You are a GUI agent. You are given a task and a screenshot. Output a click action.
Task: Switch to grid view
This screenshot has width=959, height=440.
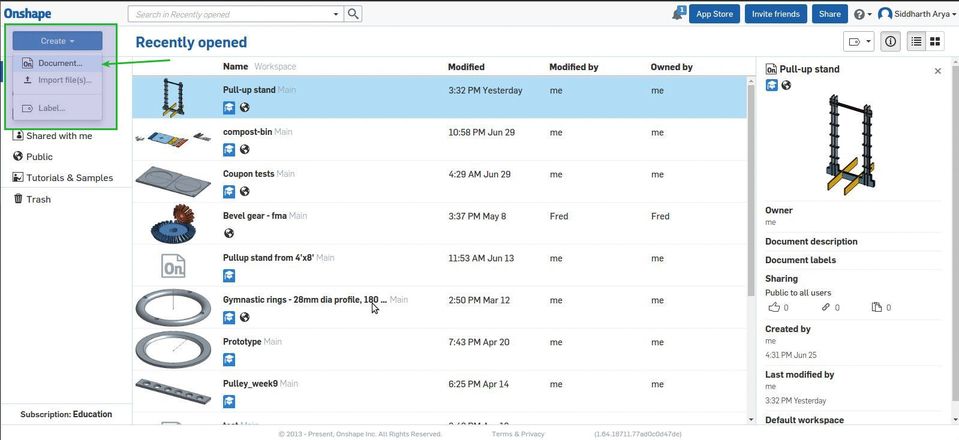[935, 42]
